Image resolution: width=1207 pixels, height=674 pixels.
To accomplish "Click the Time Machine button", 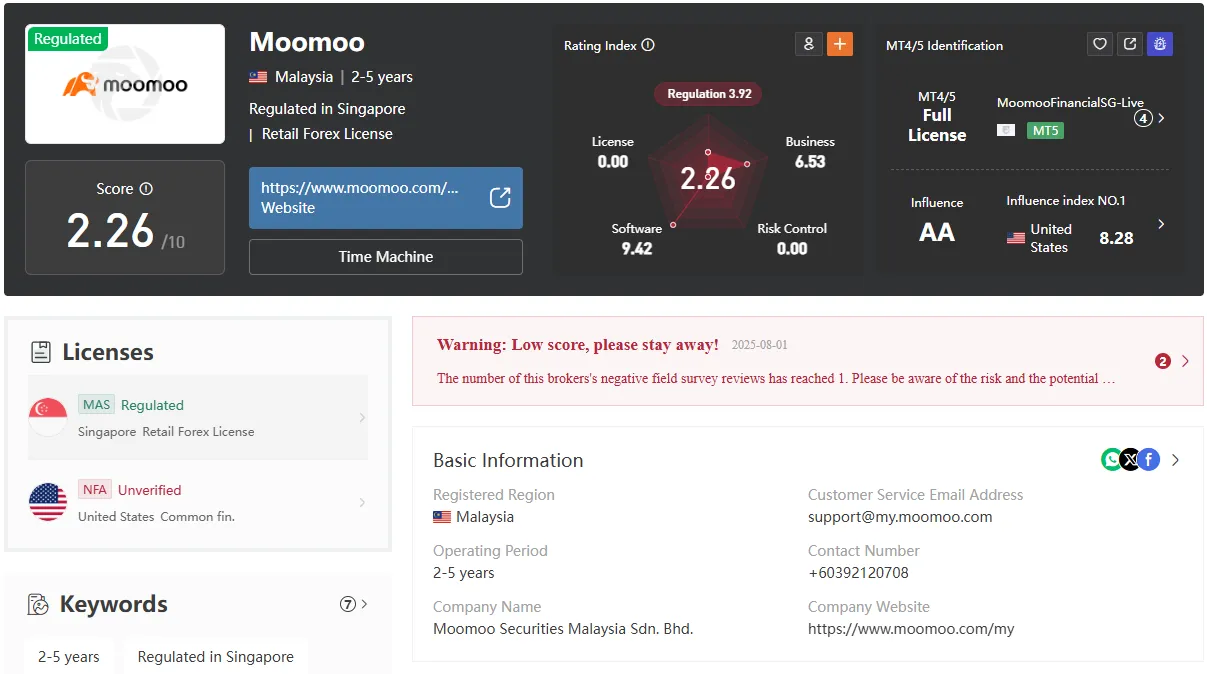I will click(386, 257).
